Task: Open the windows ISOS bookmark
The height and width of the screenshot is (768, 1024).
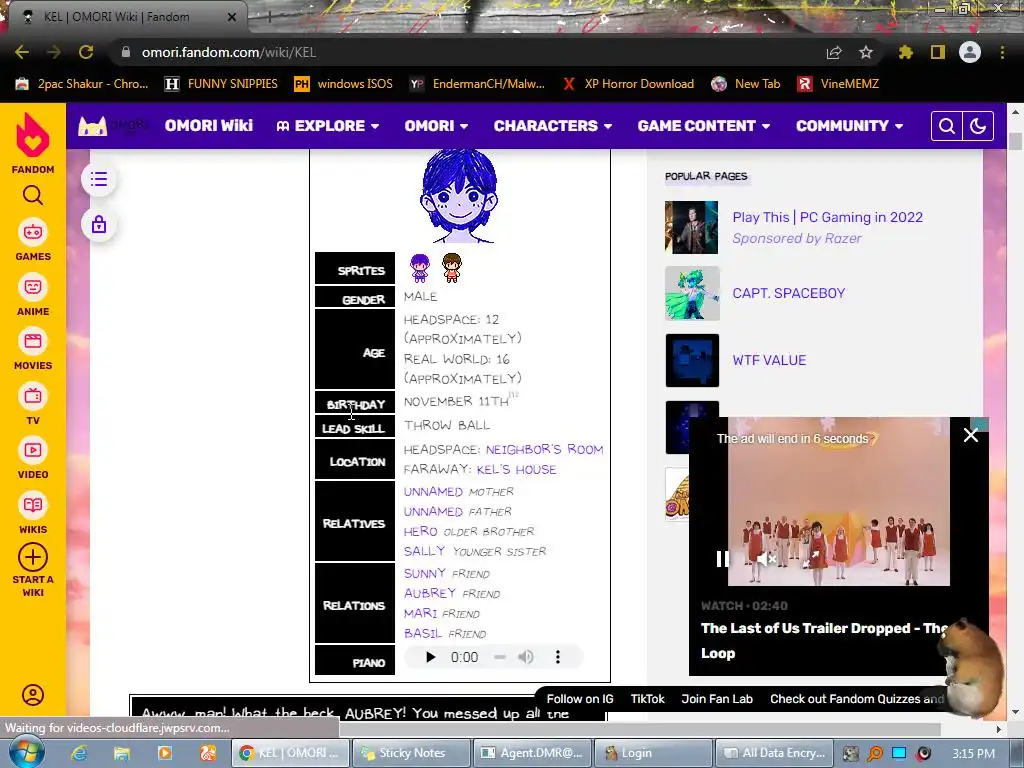Action: coord(344,84)
